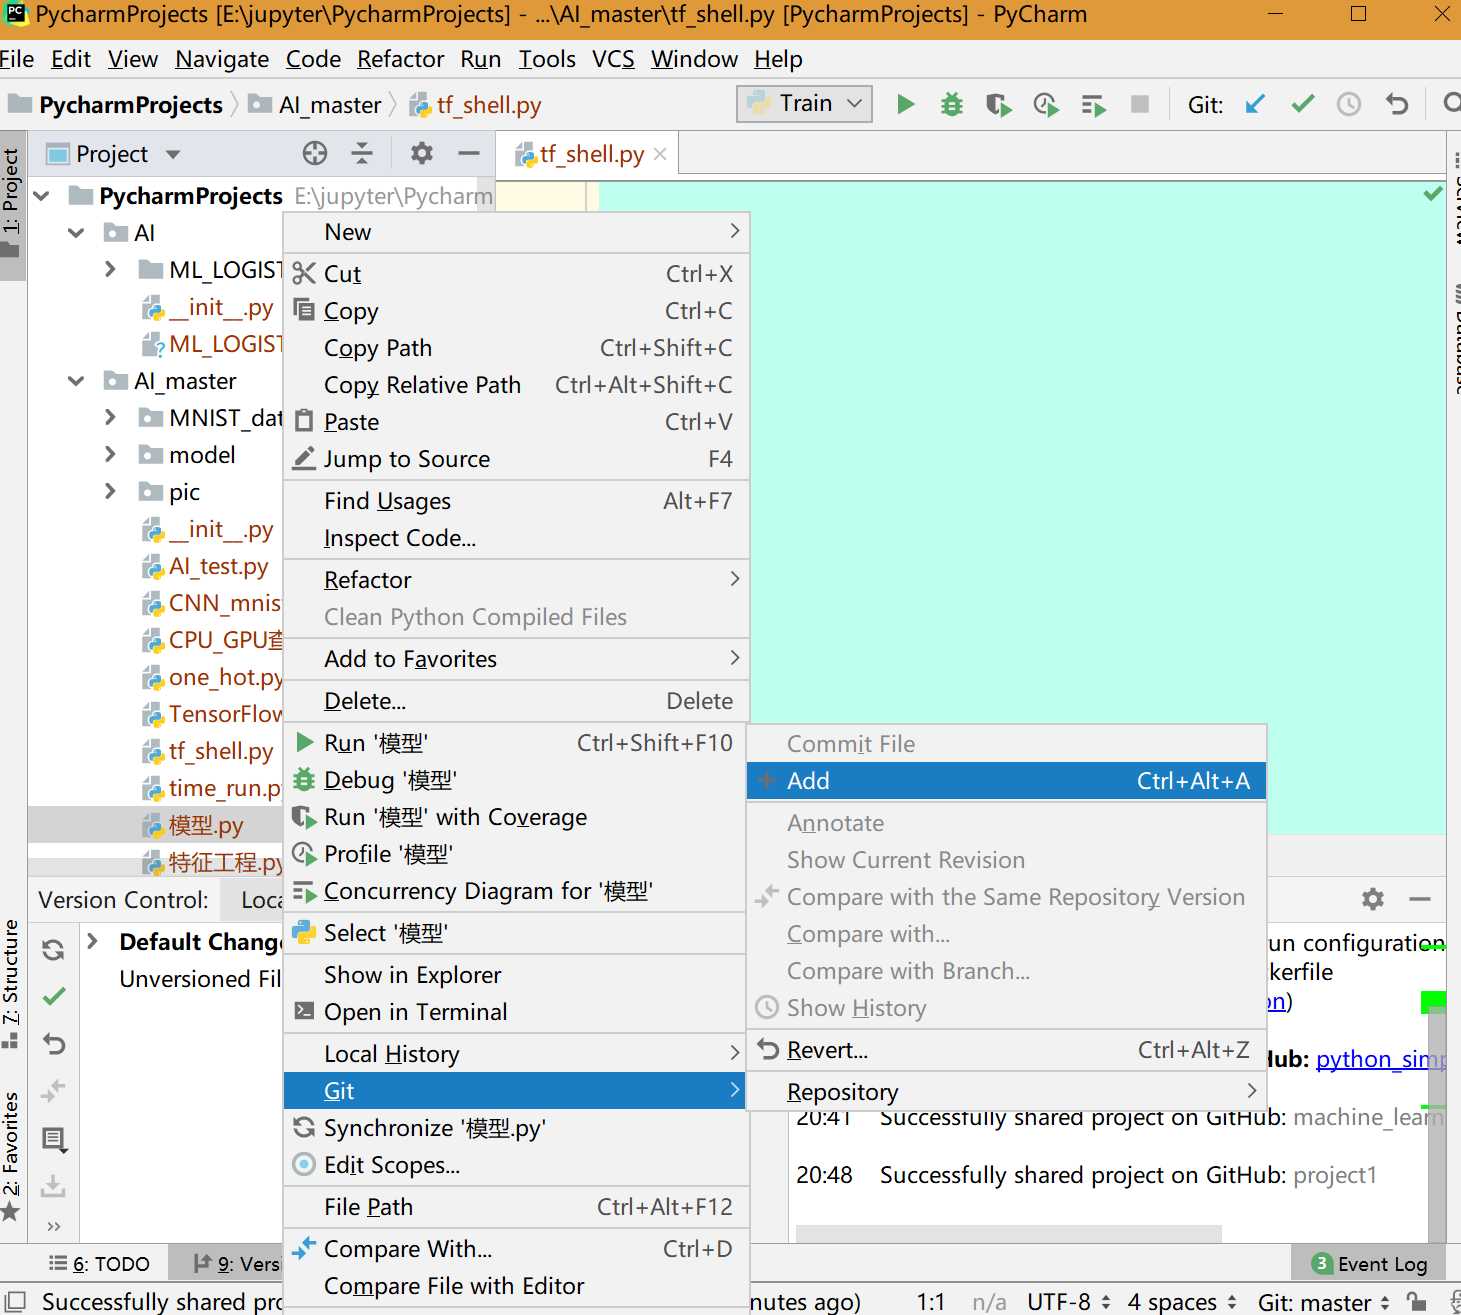This screenshot has width=1461, height=1315.
Task: Open the 6: TODO tool window
Action: pos(99,1264)
